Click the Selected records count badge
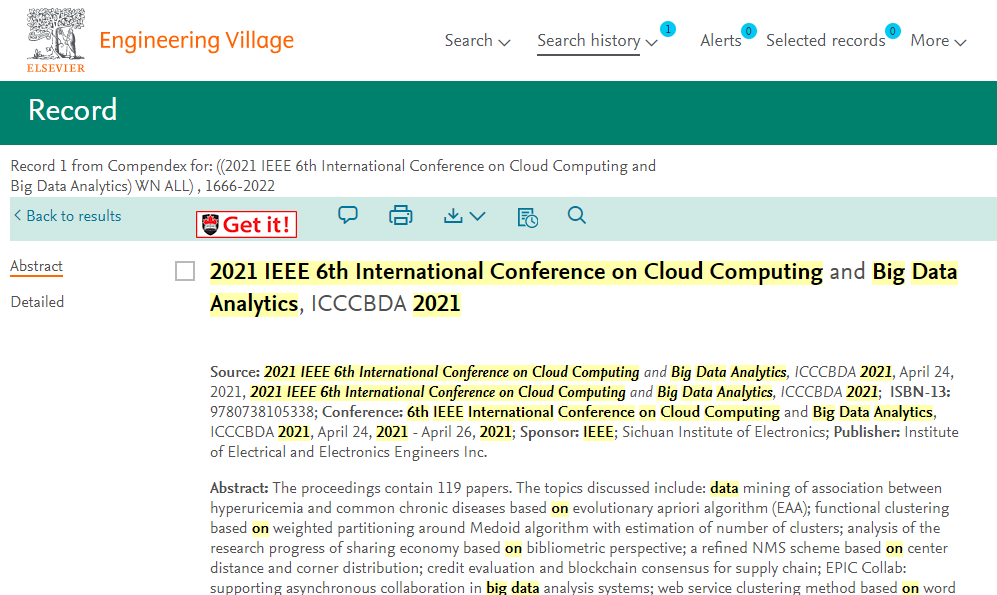The image size is (997, 595). pyautogui.click(x=893, y=31)
